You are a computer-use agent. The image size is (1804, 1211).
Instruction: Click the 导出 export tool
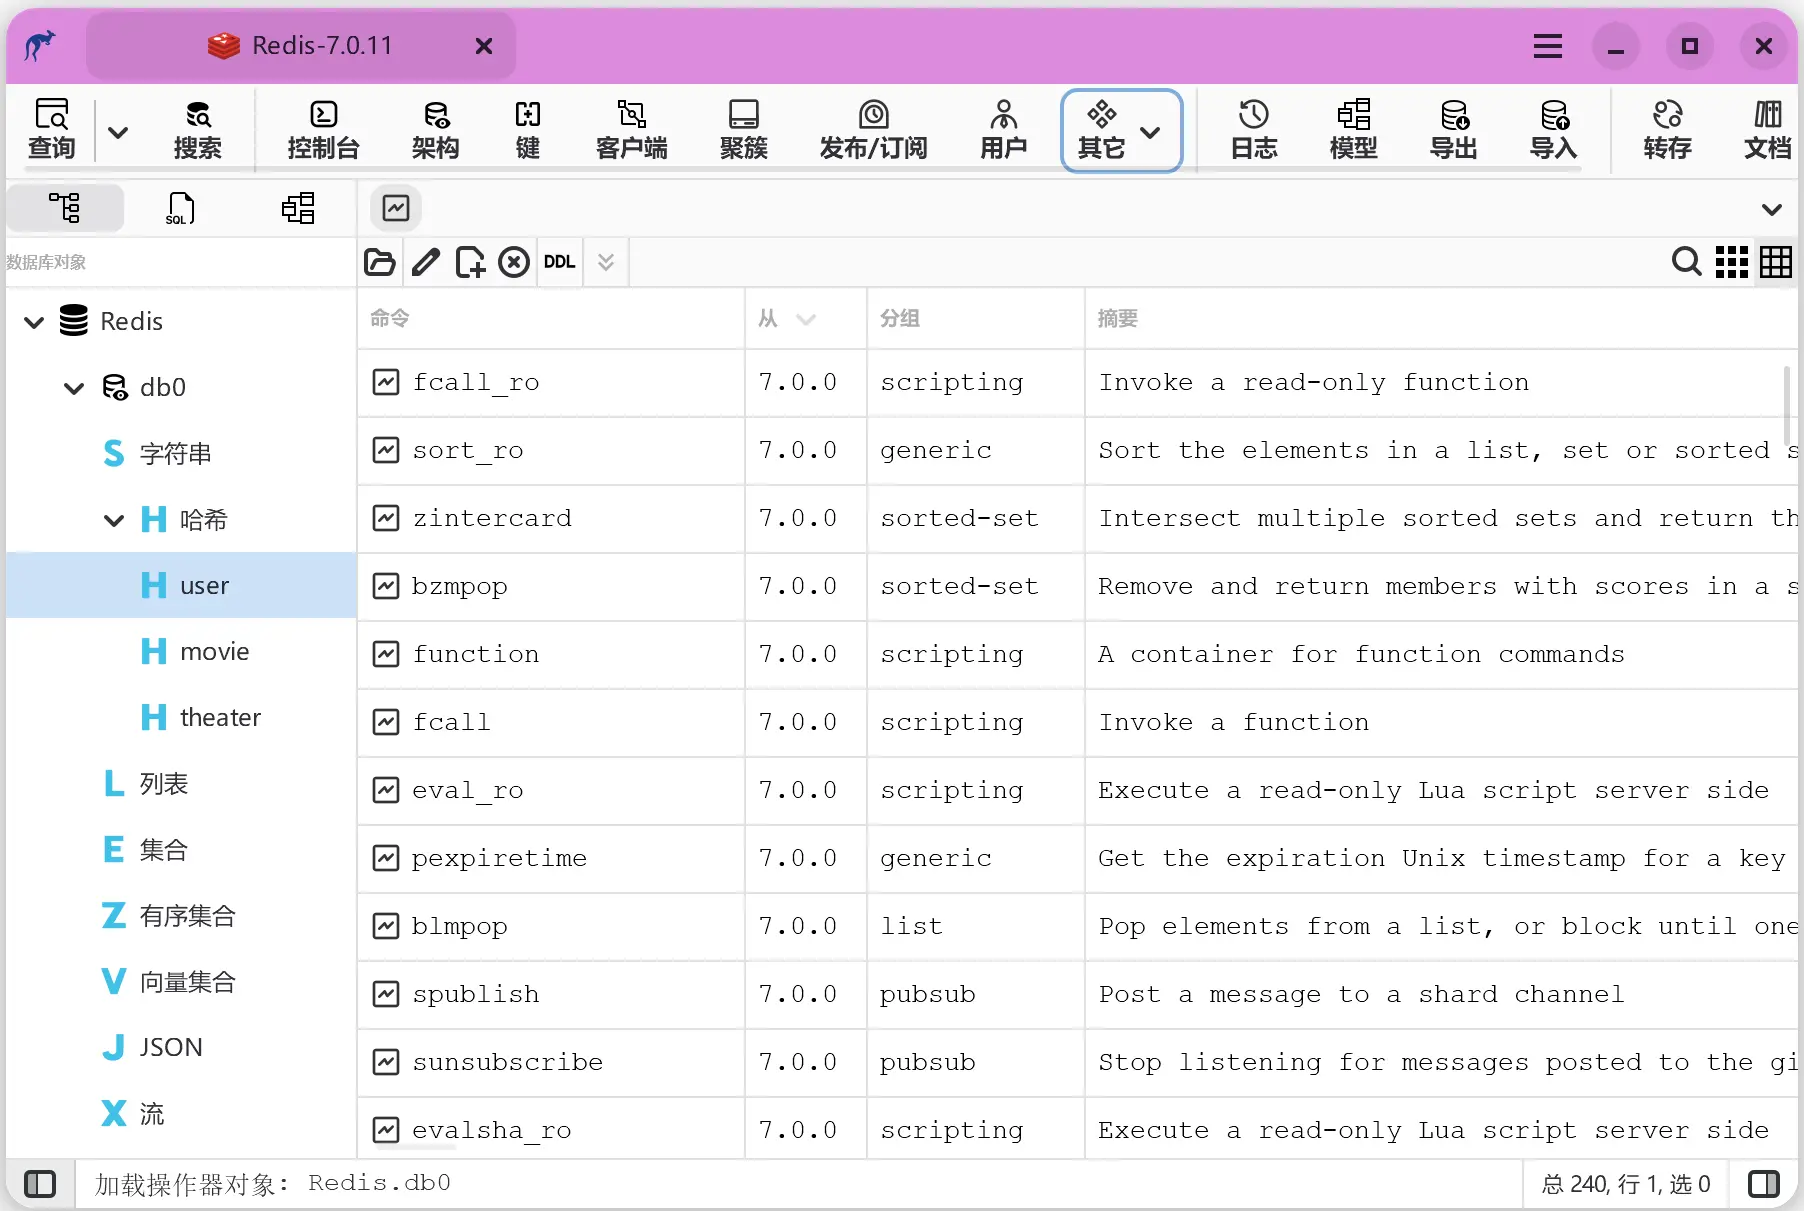click(1454, 130)
